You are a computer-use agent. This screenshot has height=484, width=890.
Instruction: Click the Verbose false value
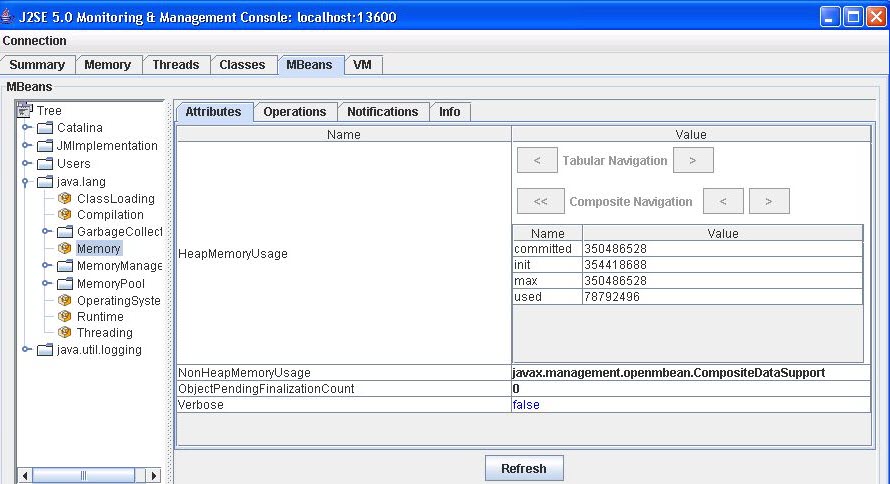point(526,405)
